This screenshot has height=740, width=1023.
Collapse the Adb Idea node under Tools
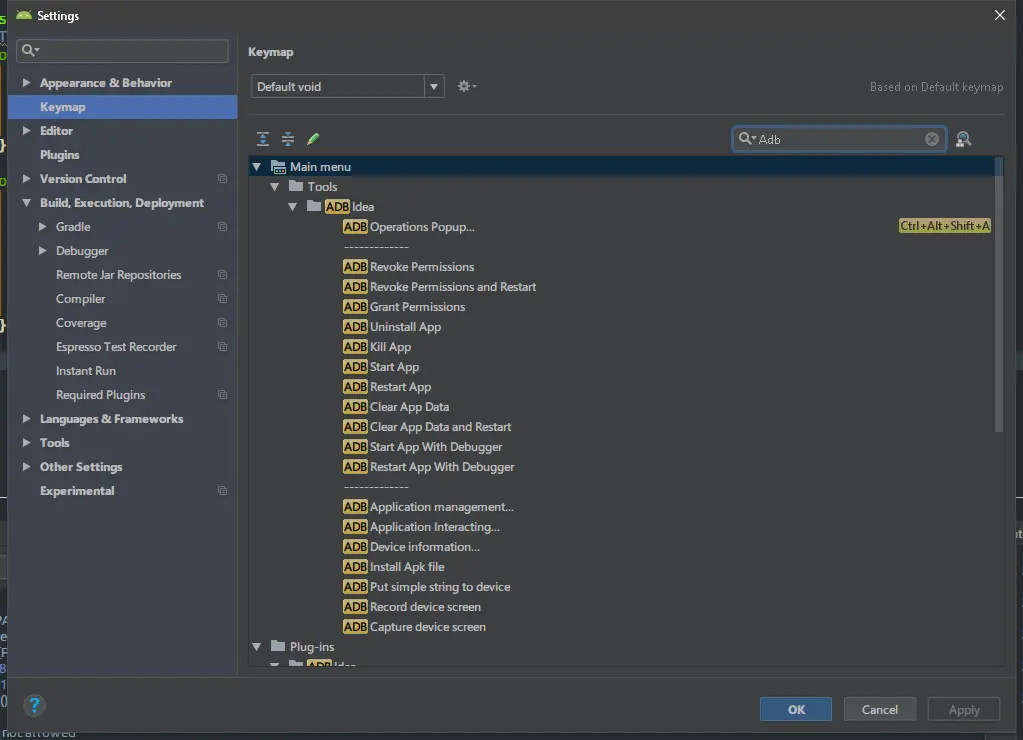[292, 207]
